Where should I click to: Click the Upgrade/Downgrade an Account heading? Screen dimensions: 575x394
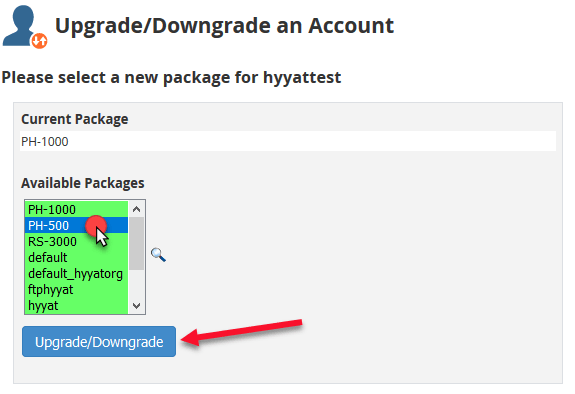tap(224, 26)
